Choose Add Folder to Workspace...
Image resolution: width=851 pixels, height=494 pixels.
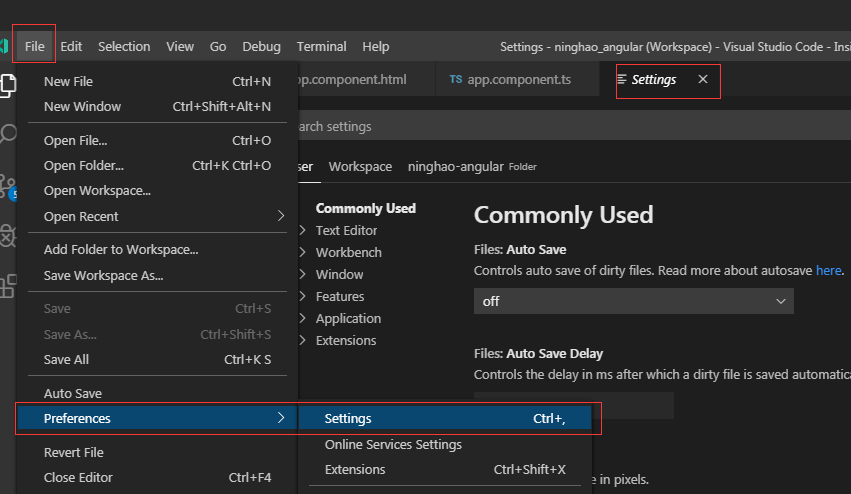157,250
